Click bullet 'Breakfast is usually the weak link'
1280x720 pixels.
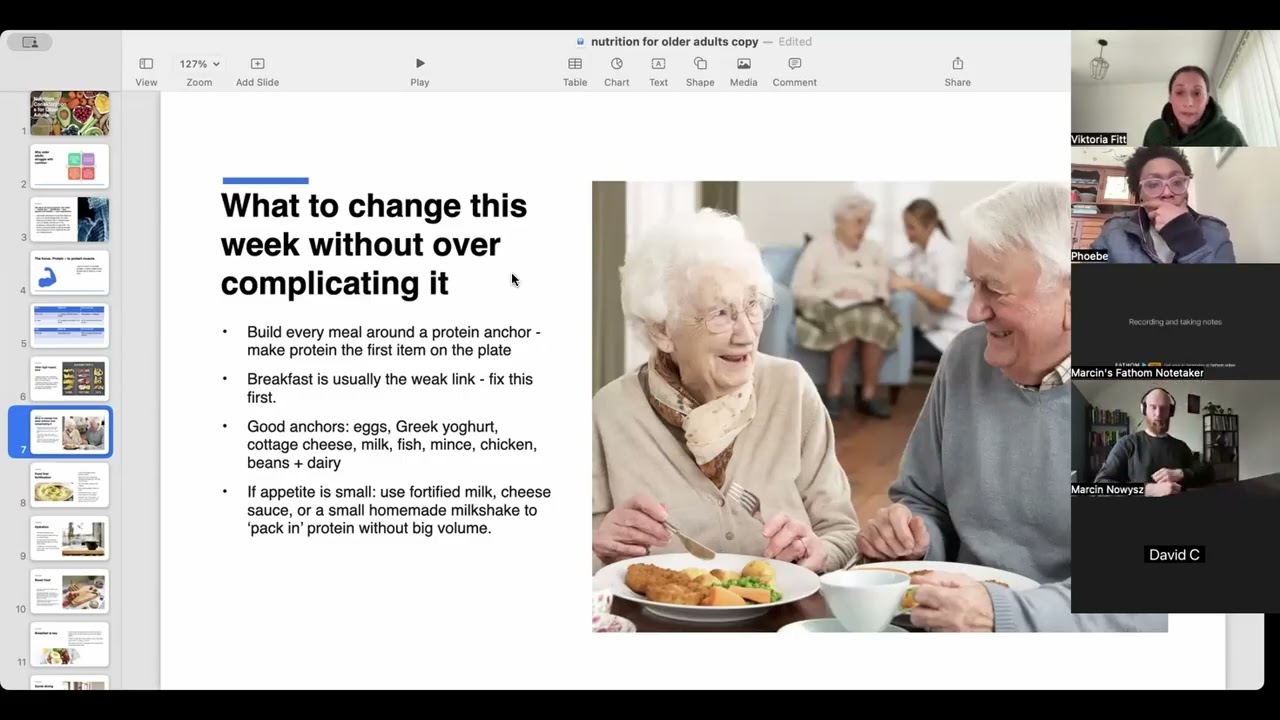[x=390, y=388]
